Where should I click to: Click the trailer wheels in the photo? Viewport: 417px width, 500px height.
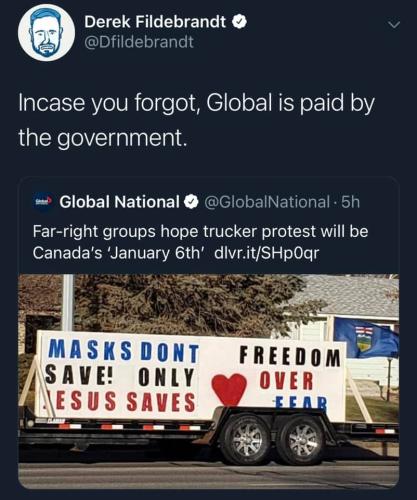tap(274, 439)
